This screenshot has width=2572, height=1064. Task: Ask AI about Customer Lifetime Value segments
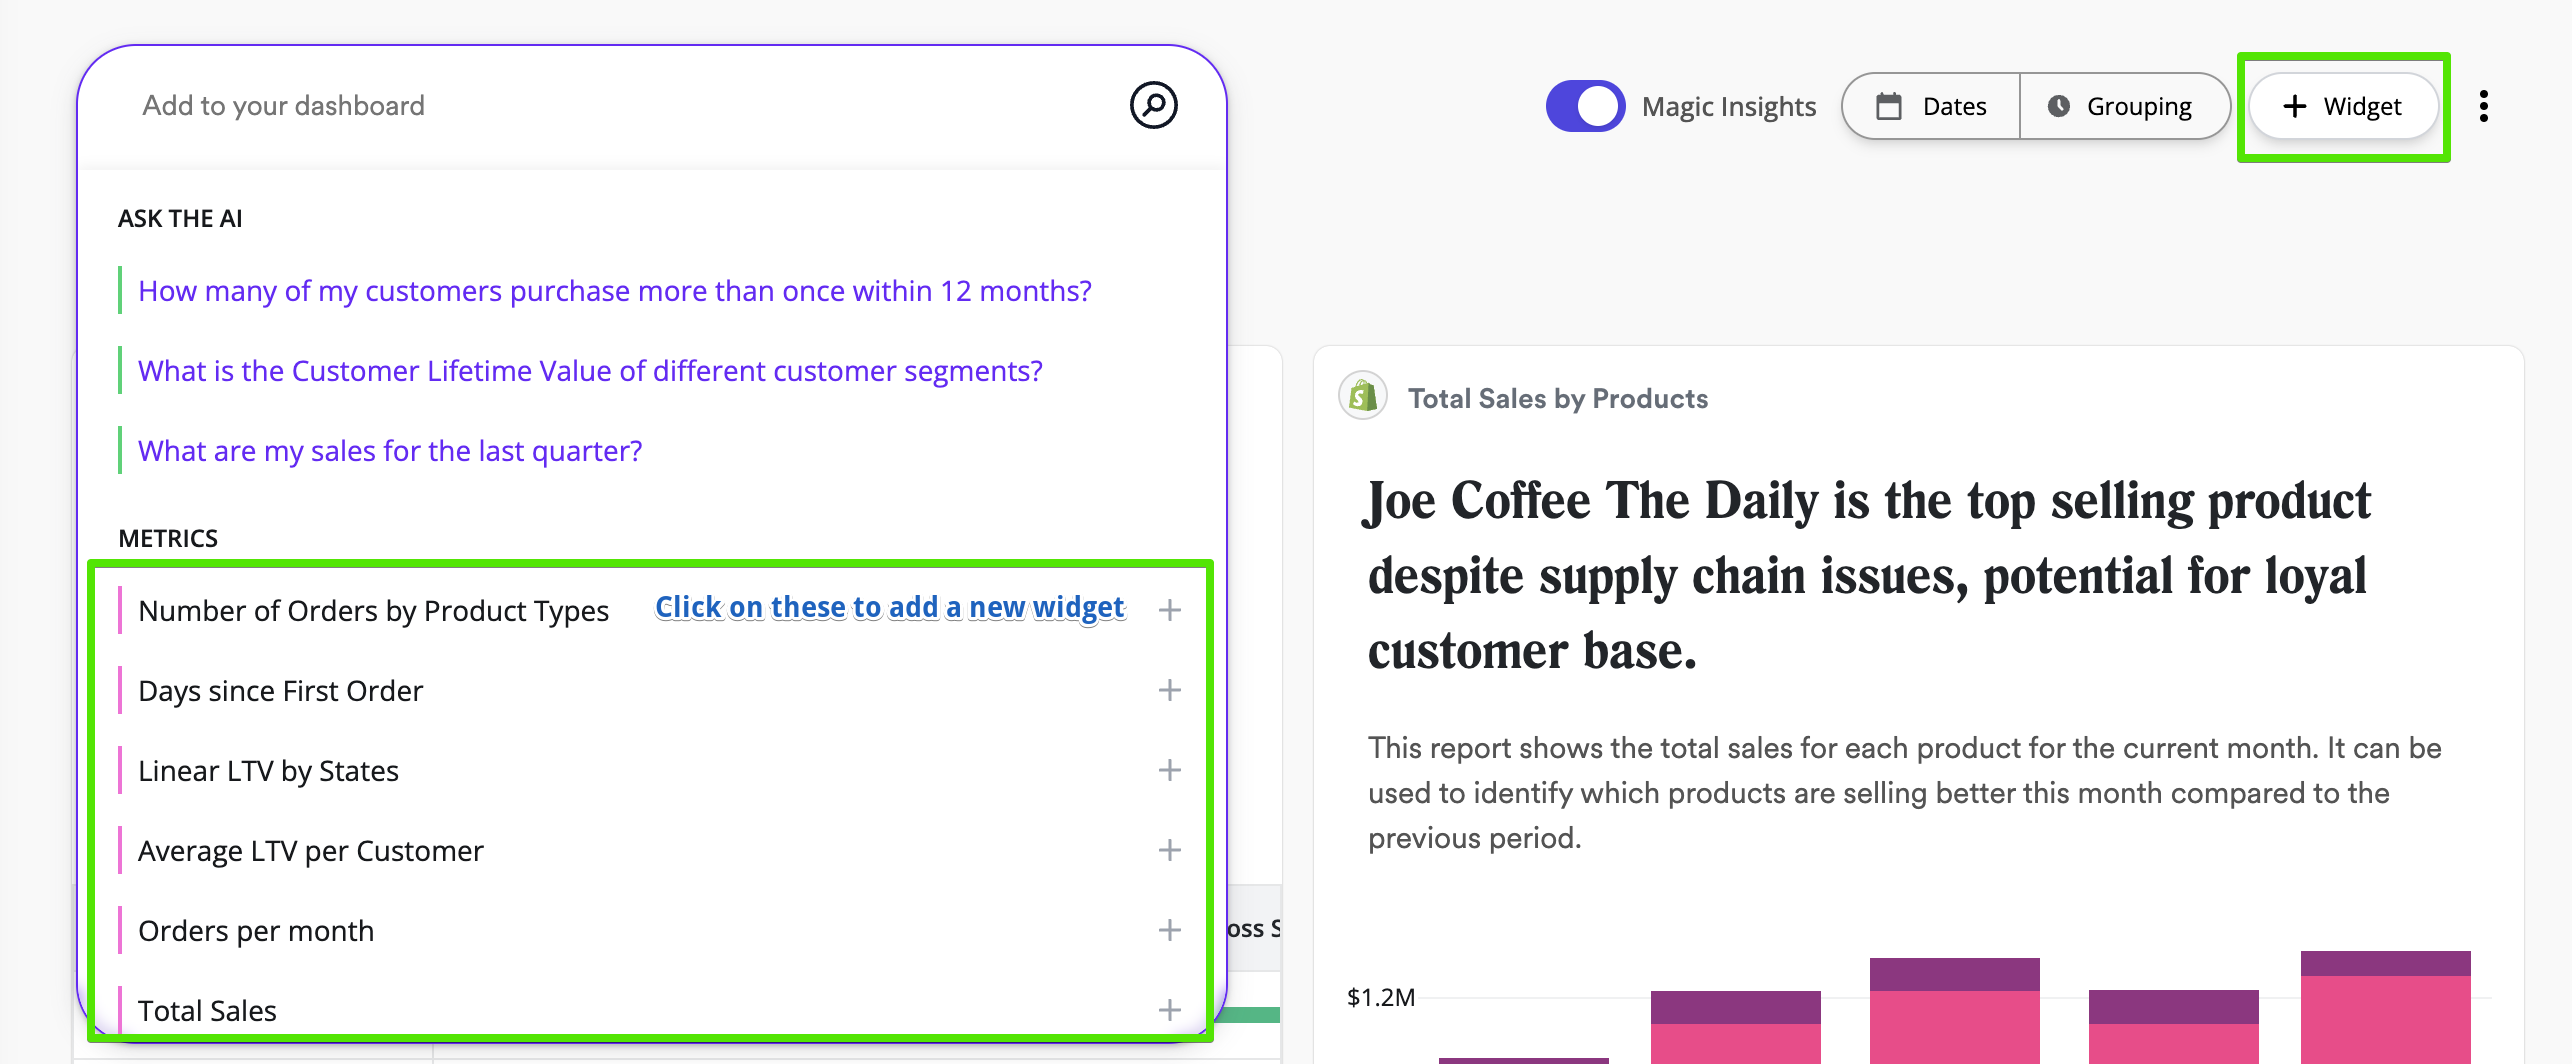pyautogui.click(x=590, y=371)
